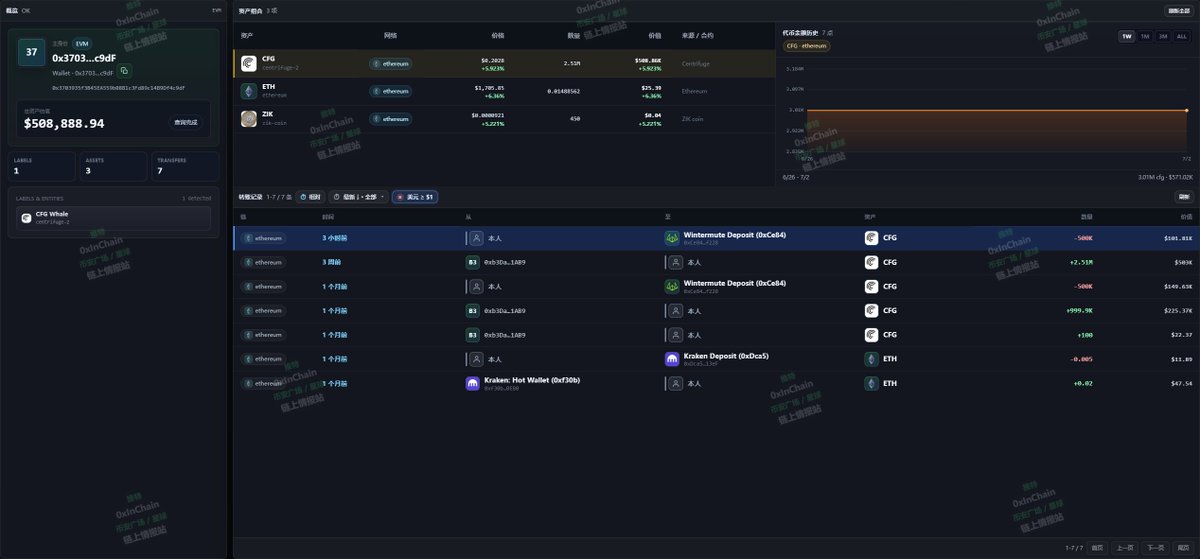Open the ASSETS stat card
The width and height of the screenshot is (1200, 559).
tap(114, 167)
